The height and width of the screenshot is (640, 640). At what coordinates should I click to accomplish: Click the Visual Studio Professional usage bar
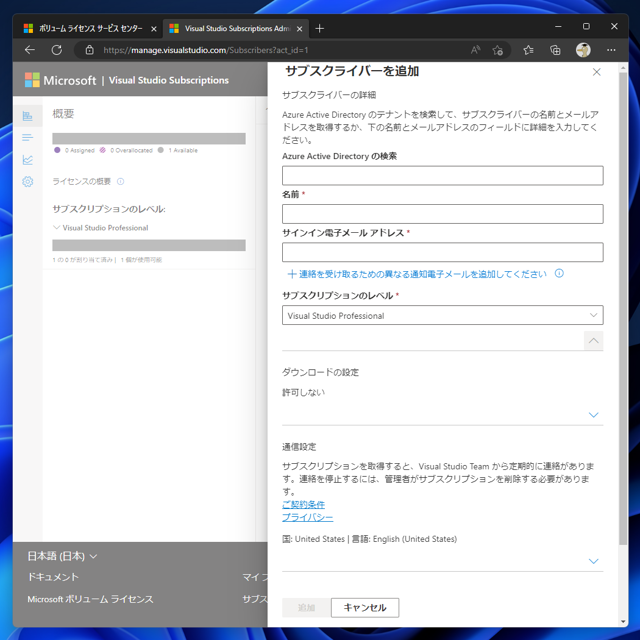(149, 245)
